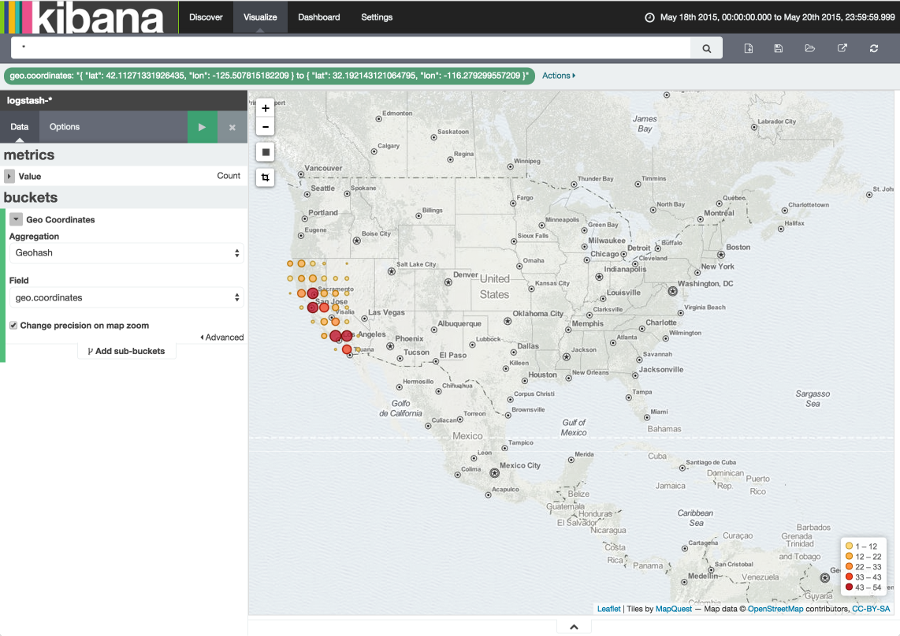This screenshot has width=900, height=636.
Task: Refresh the visualization data
Action: tap(874, 47)
